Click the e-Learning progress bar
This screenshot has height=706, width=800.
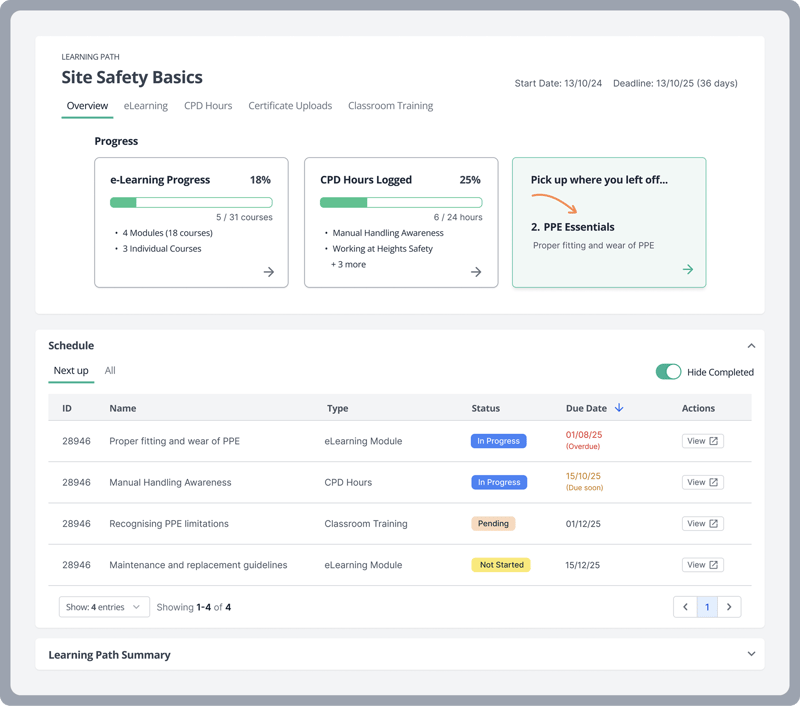[191, 203]
